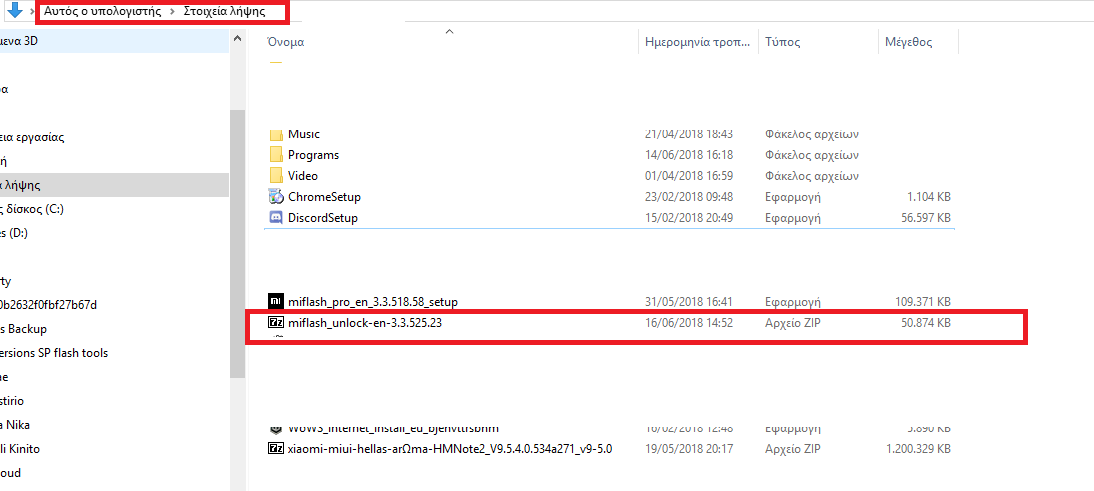Select 'miflash_pro_en_3.3.518.58_setup' file name
The height and width of the screenshot is (491, 1094).
tap(373, 301)
